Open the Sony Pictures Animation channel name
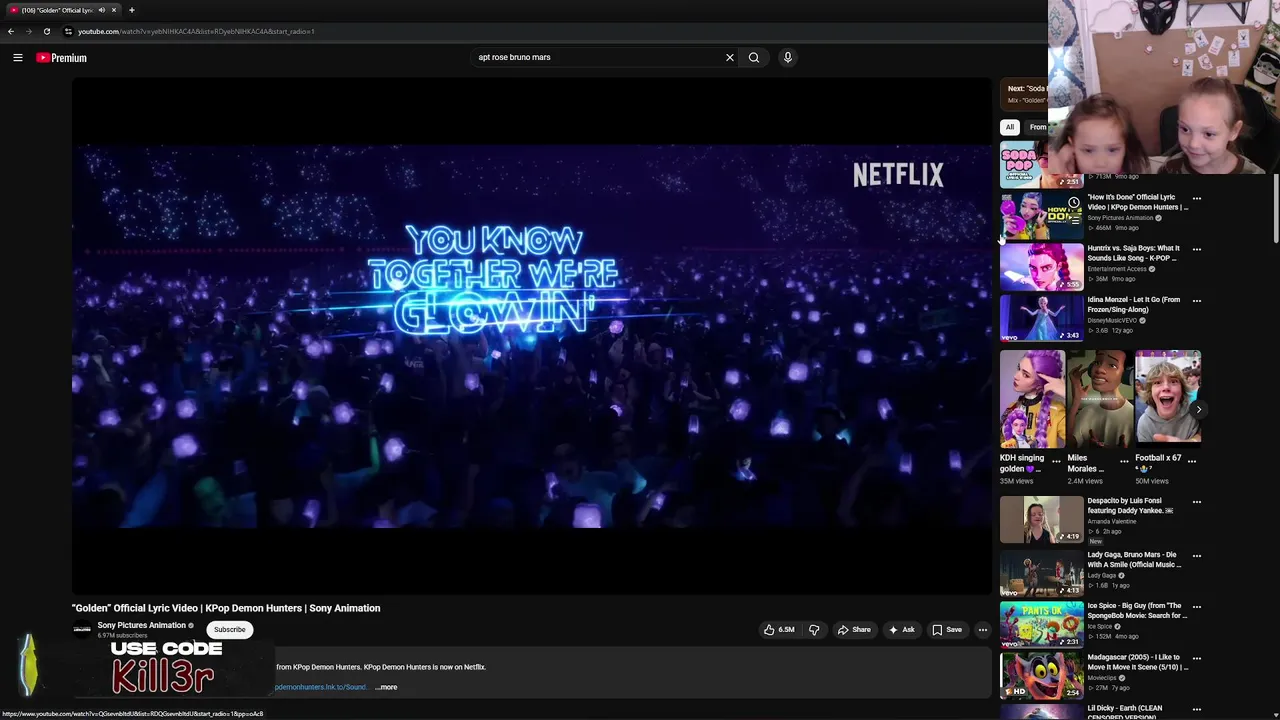Viewport: 1280px width, 720px height. click(141, 626)
